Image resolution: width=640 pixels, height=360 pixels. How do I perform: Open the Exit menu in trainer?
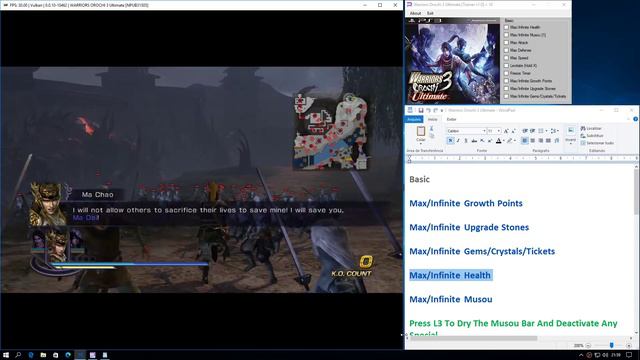pos(430,13)
